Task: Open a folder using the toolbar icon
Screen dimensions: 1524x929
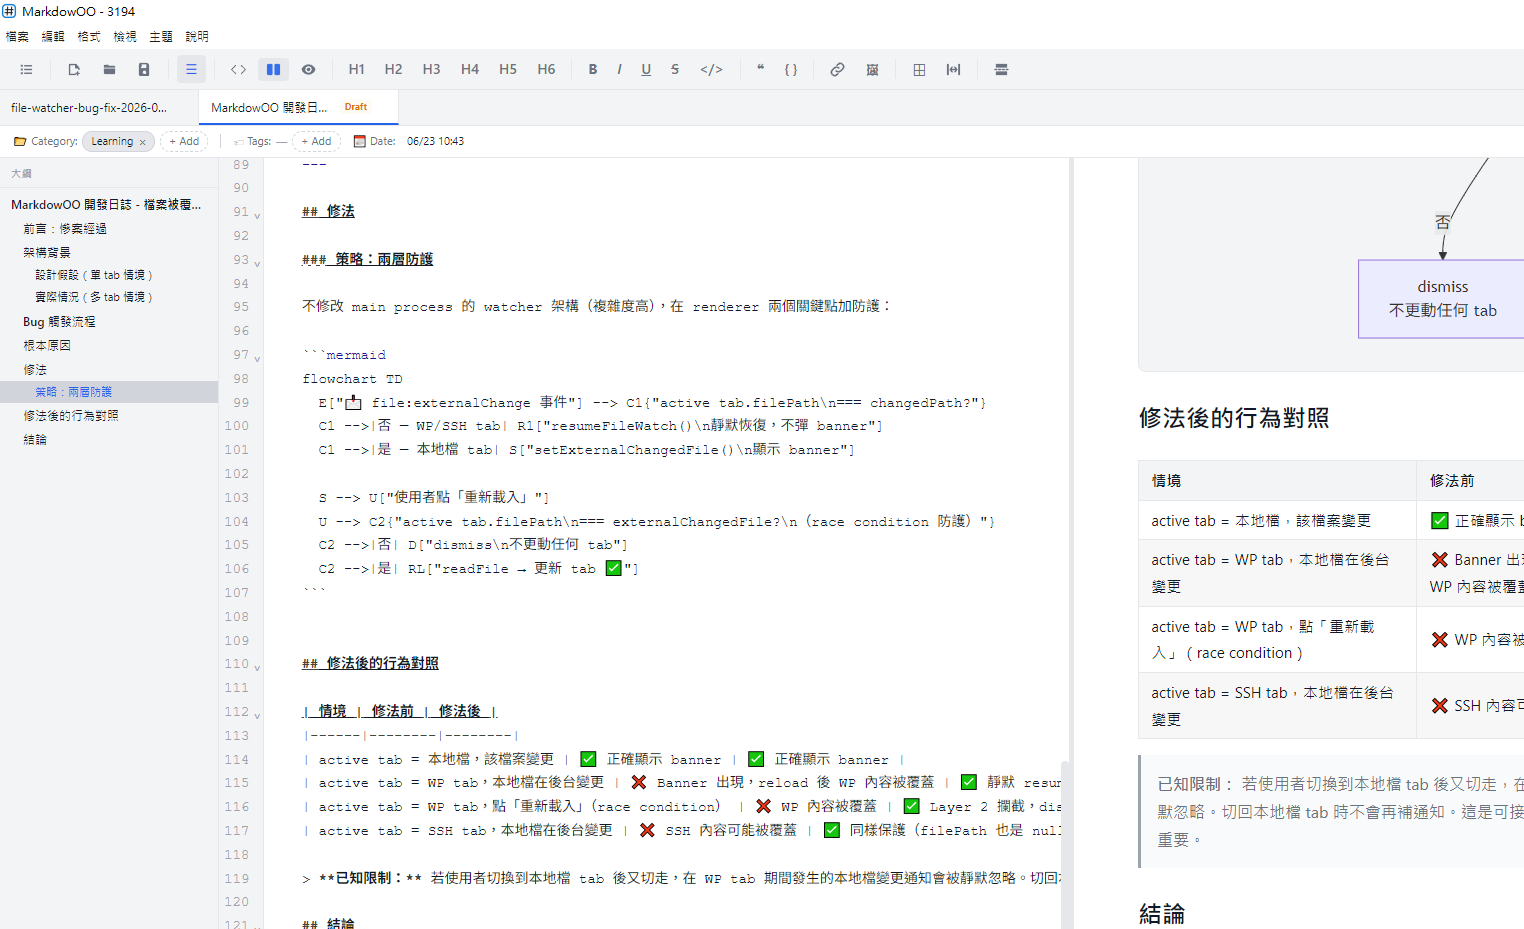Action: coord(109,70)
